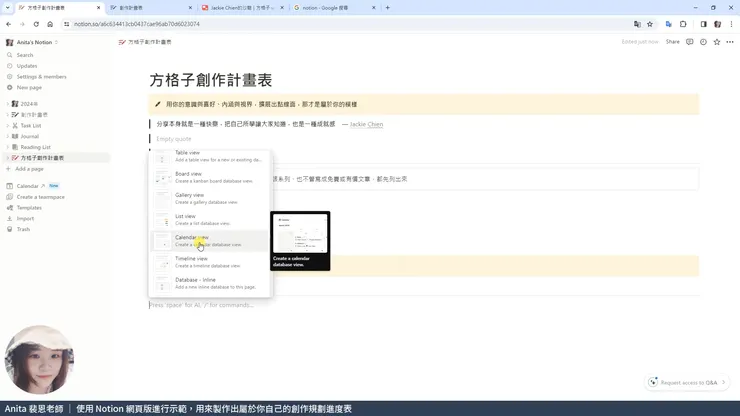Go forward in the browser
Image resolution: width=740 pixels, height=416 pixels.
(22, 24)
